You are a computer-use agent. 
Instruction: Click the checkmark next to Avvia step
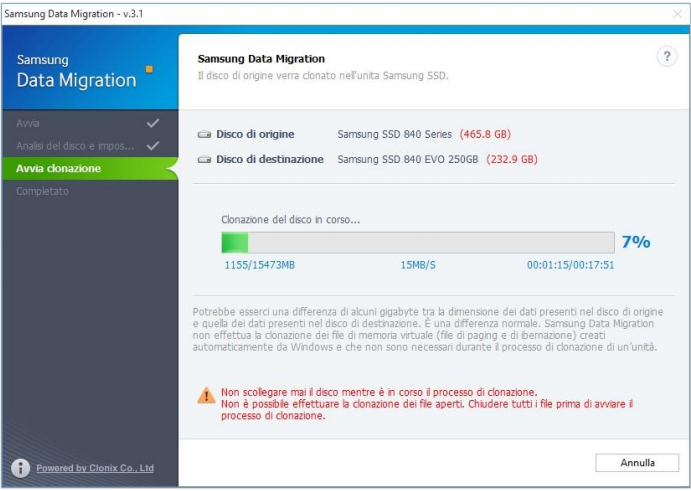pos(153,123)
